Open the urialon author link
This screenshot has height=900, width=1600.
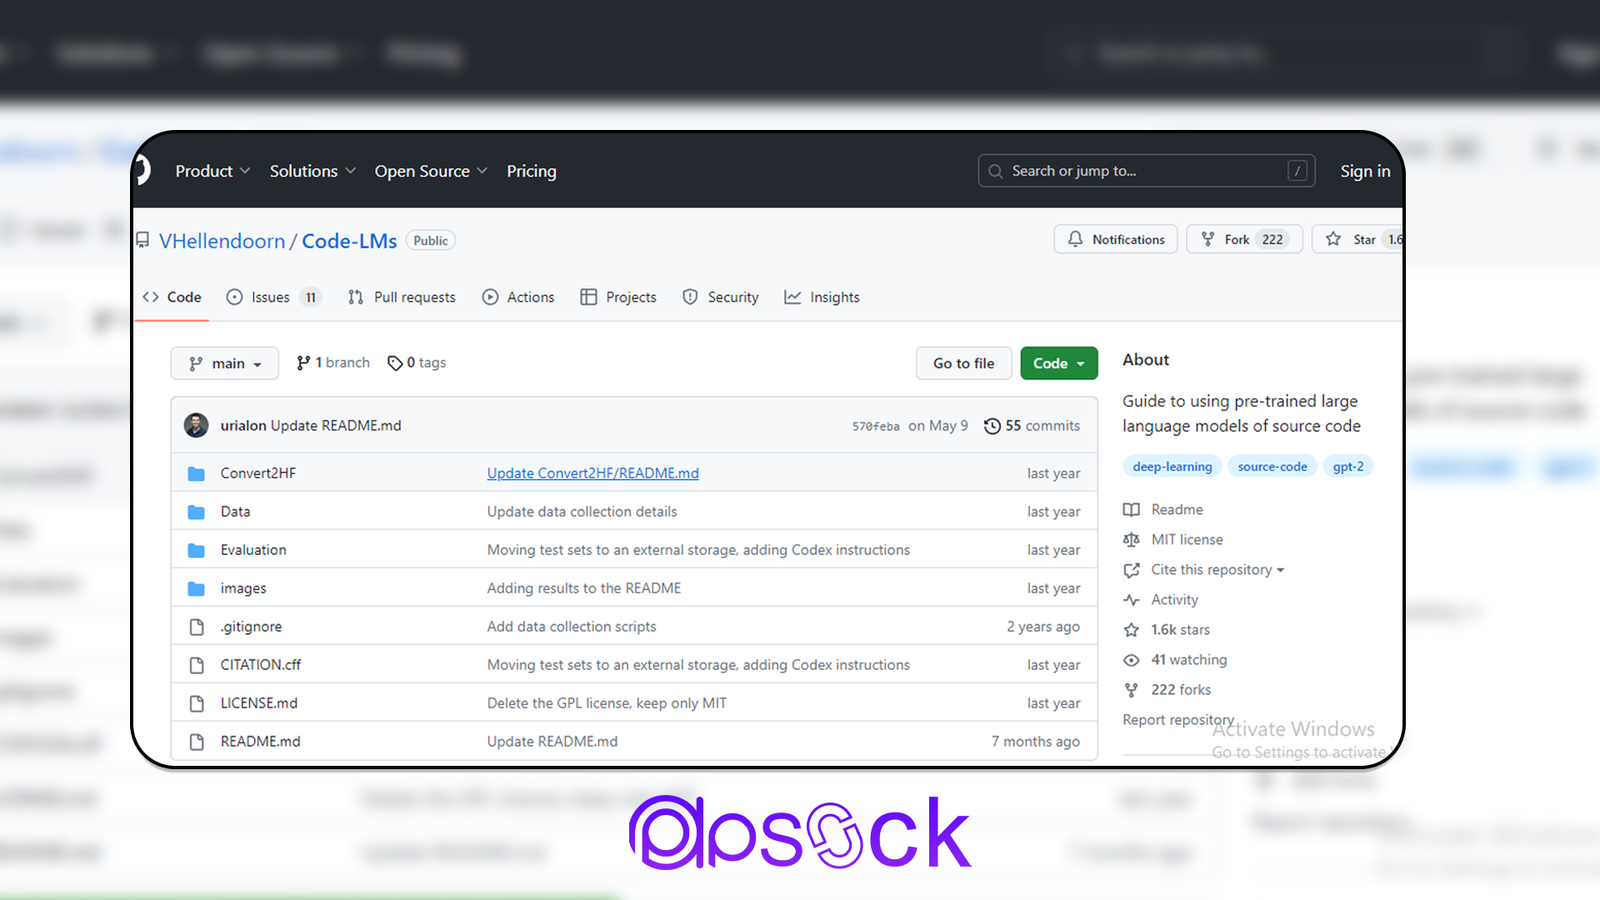(x=243, y=425)
